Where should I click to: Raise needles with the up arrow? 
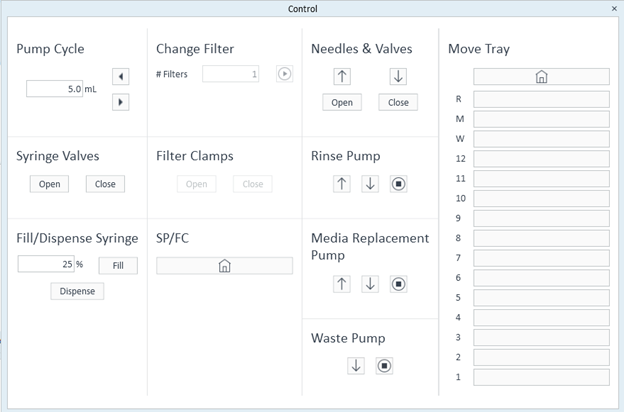342,76
